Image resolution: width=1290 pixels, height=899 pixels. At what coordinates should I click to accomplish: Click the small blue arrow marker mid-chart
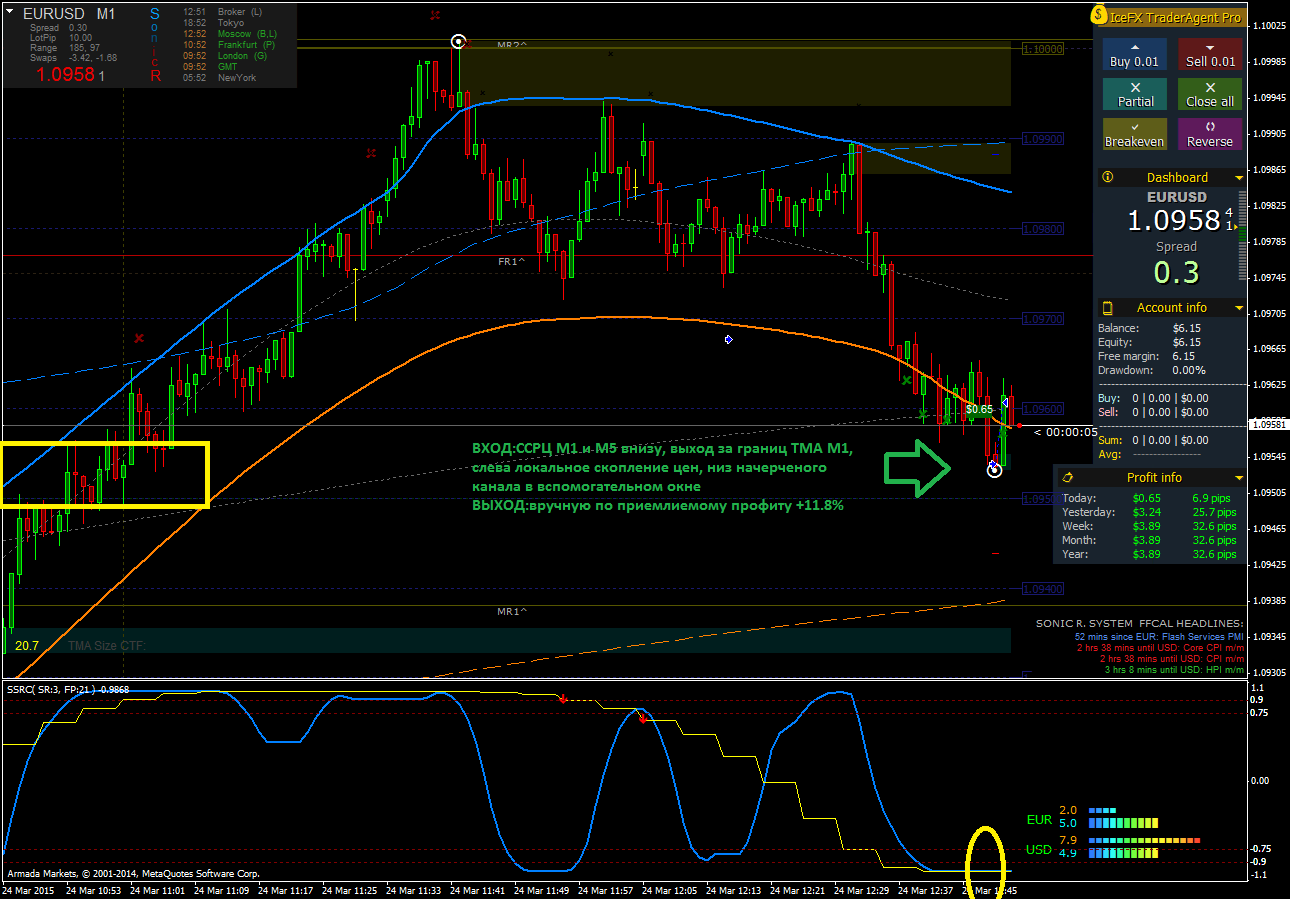coord(729,340)
